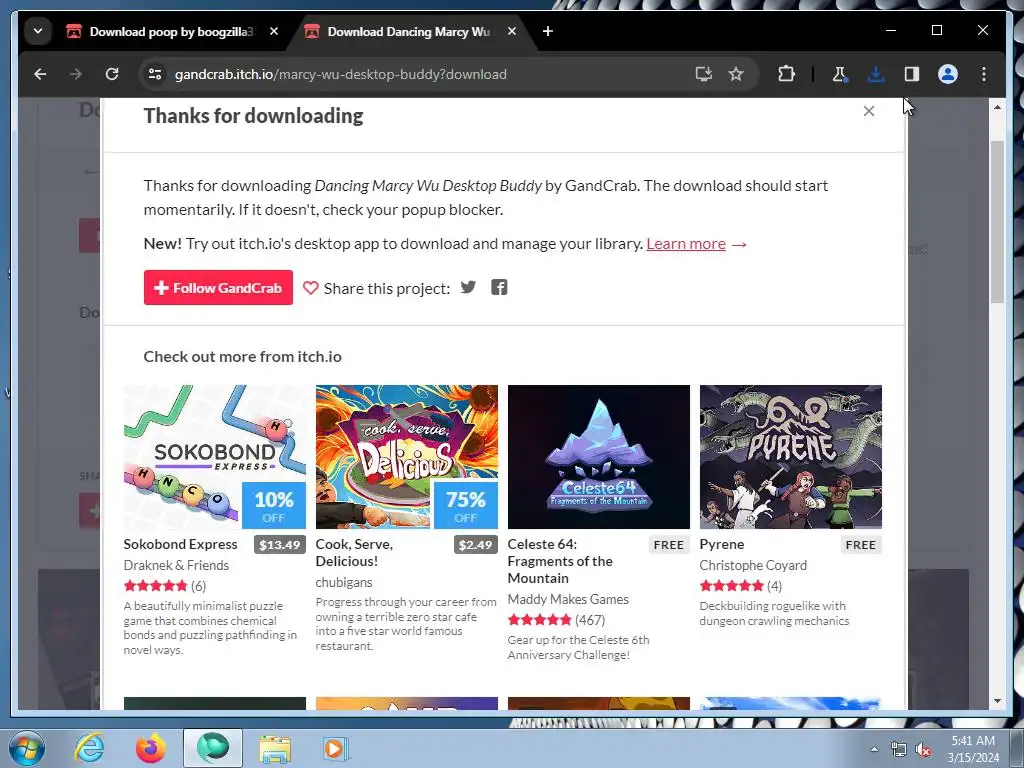Toggle the browser side panel
This screenshot has width=1024, height=768.
pos(912,74)
